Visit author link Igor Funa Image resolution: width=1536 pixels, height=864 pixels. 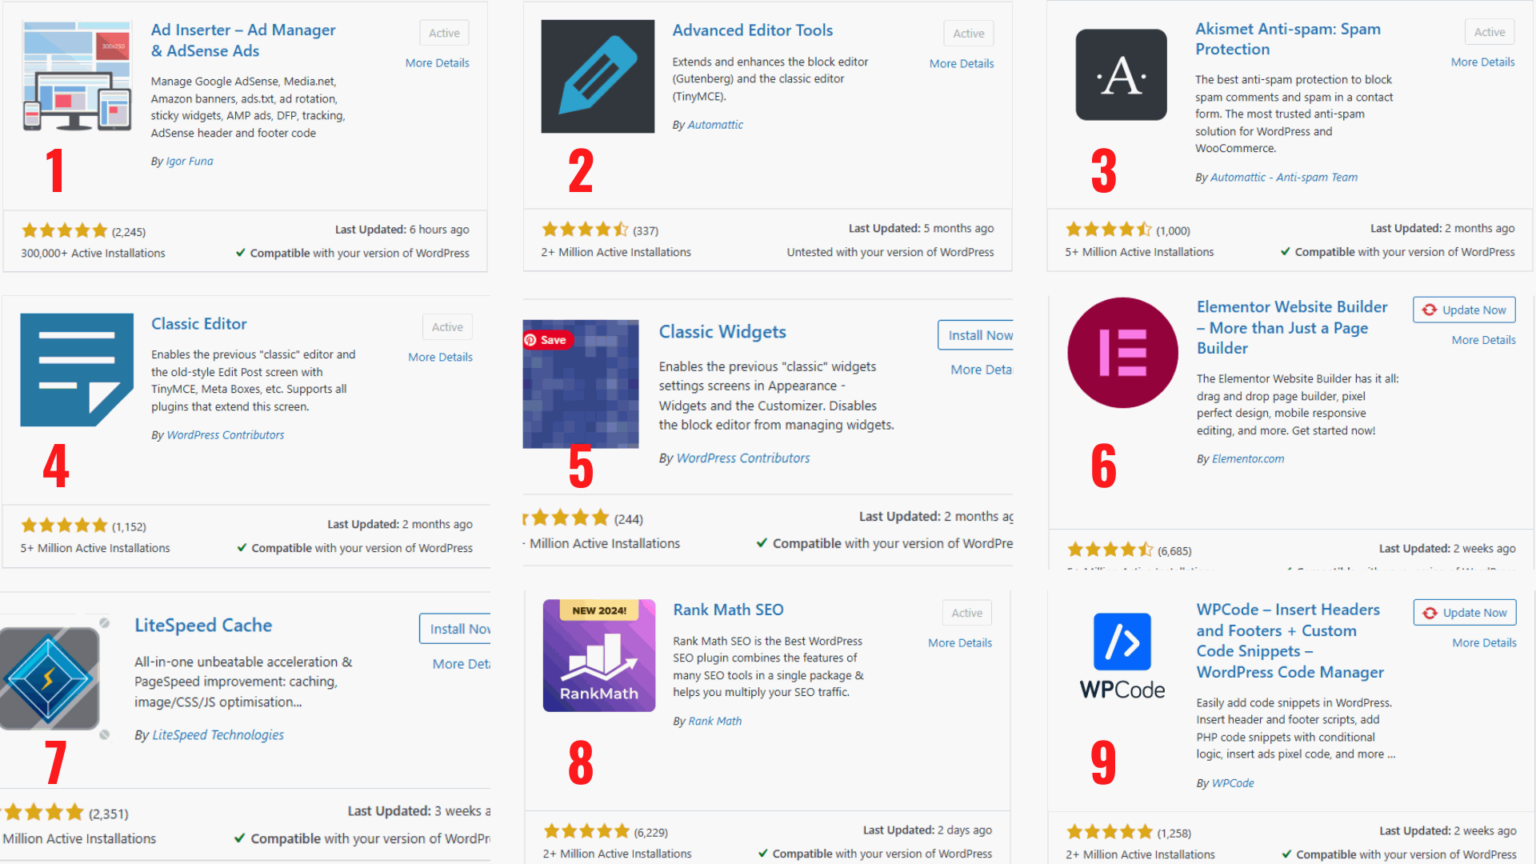pyautogui.click(x=189, y=160)
